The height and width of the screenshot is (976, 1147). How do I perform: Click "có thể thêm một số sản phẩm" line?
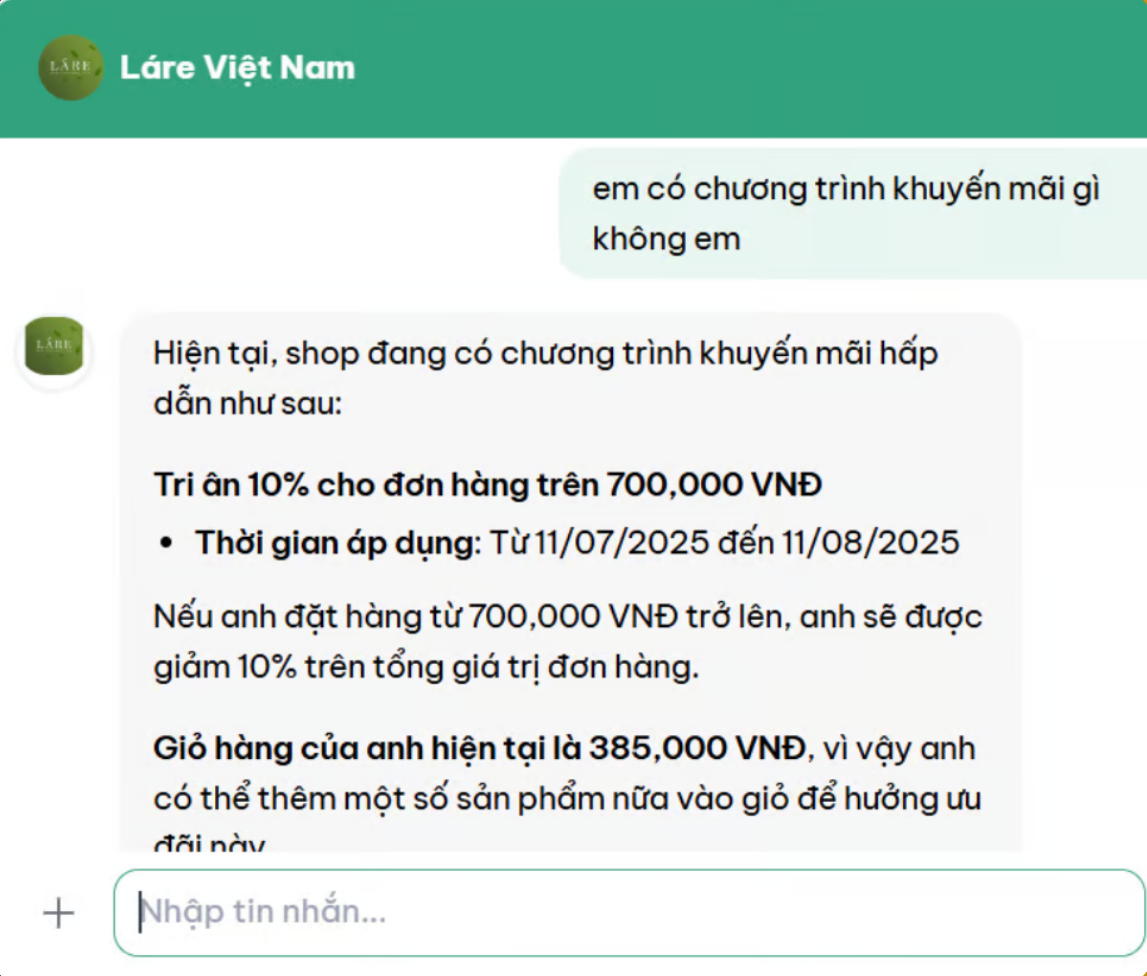[x=567, y=800]
